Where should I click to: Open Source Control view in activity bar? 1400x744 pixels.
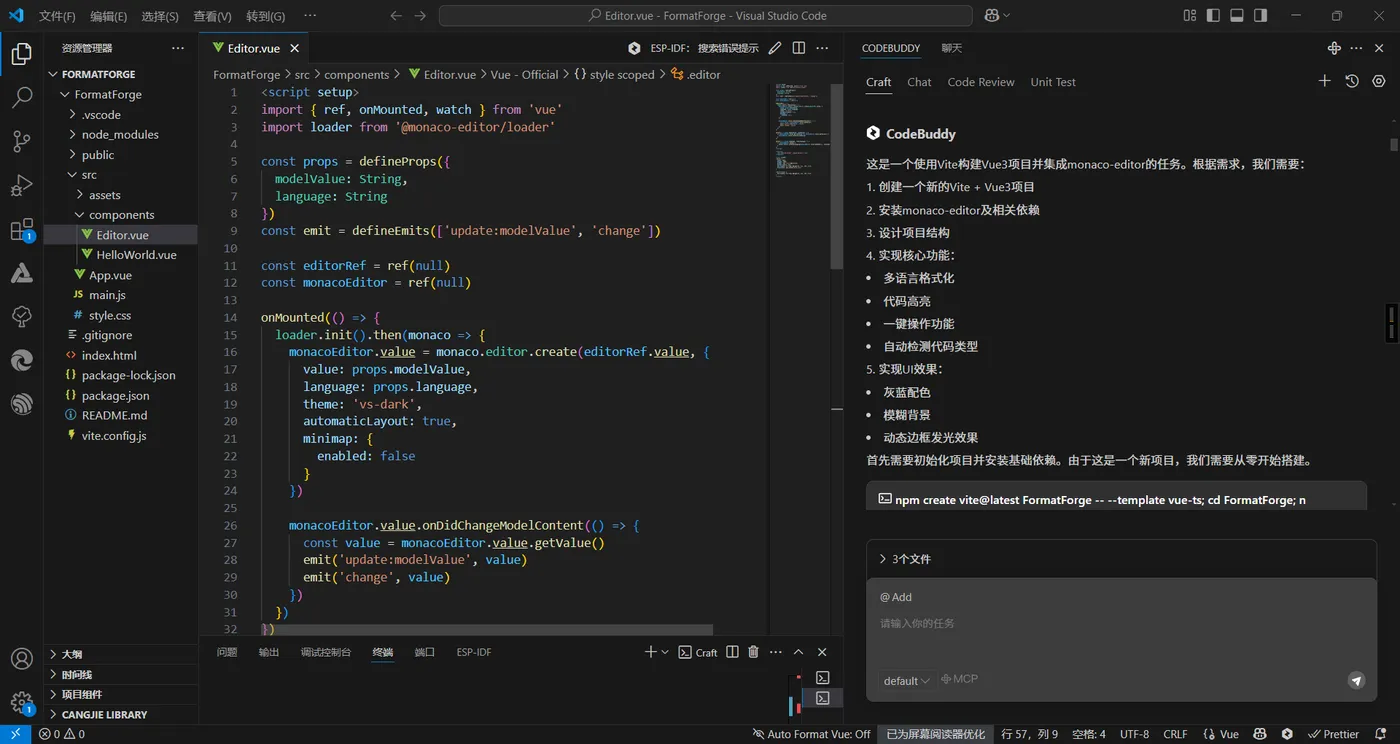pyautogui.click(x=21, y=141)
